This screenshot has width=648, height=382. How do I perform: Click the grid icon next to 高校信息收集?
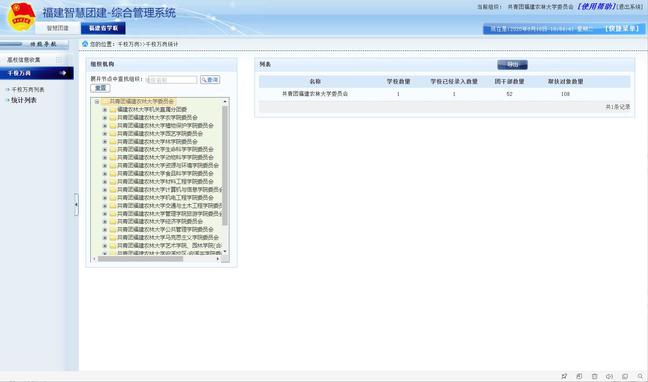click(x=59, y=60)
